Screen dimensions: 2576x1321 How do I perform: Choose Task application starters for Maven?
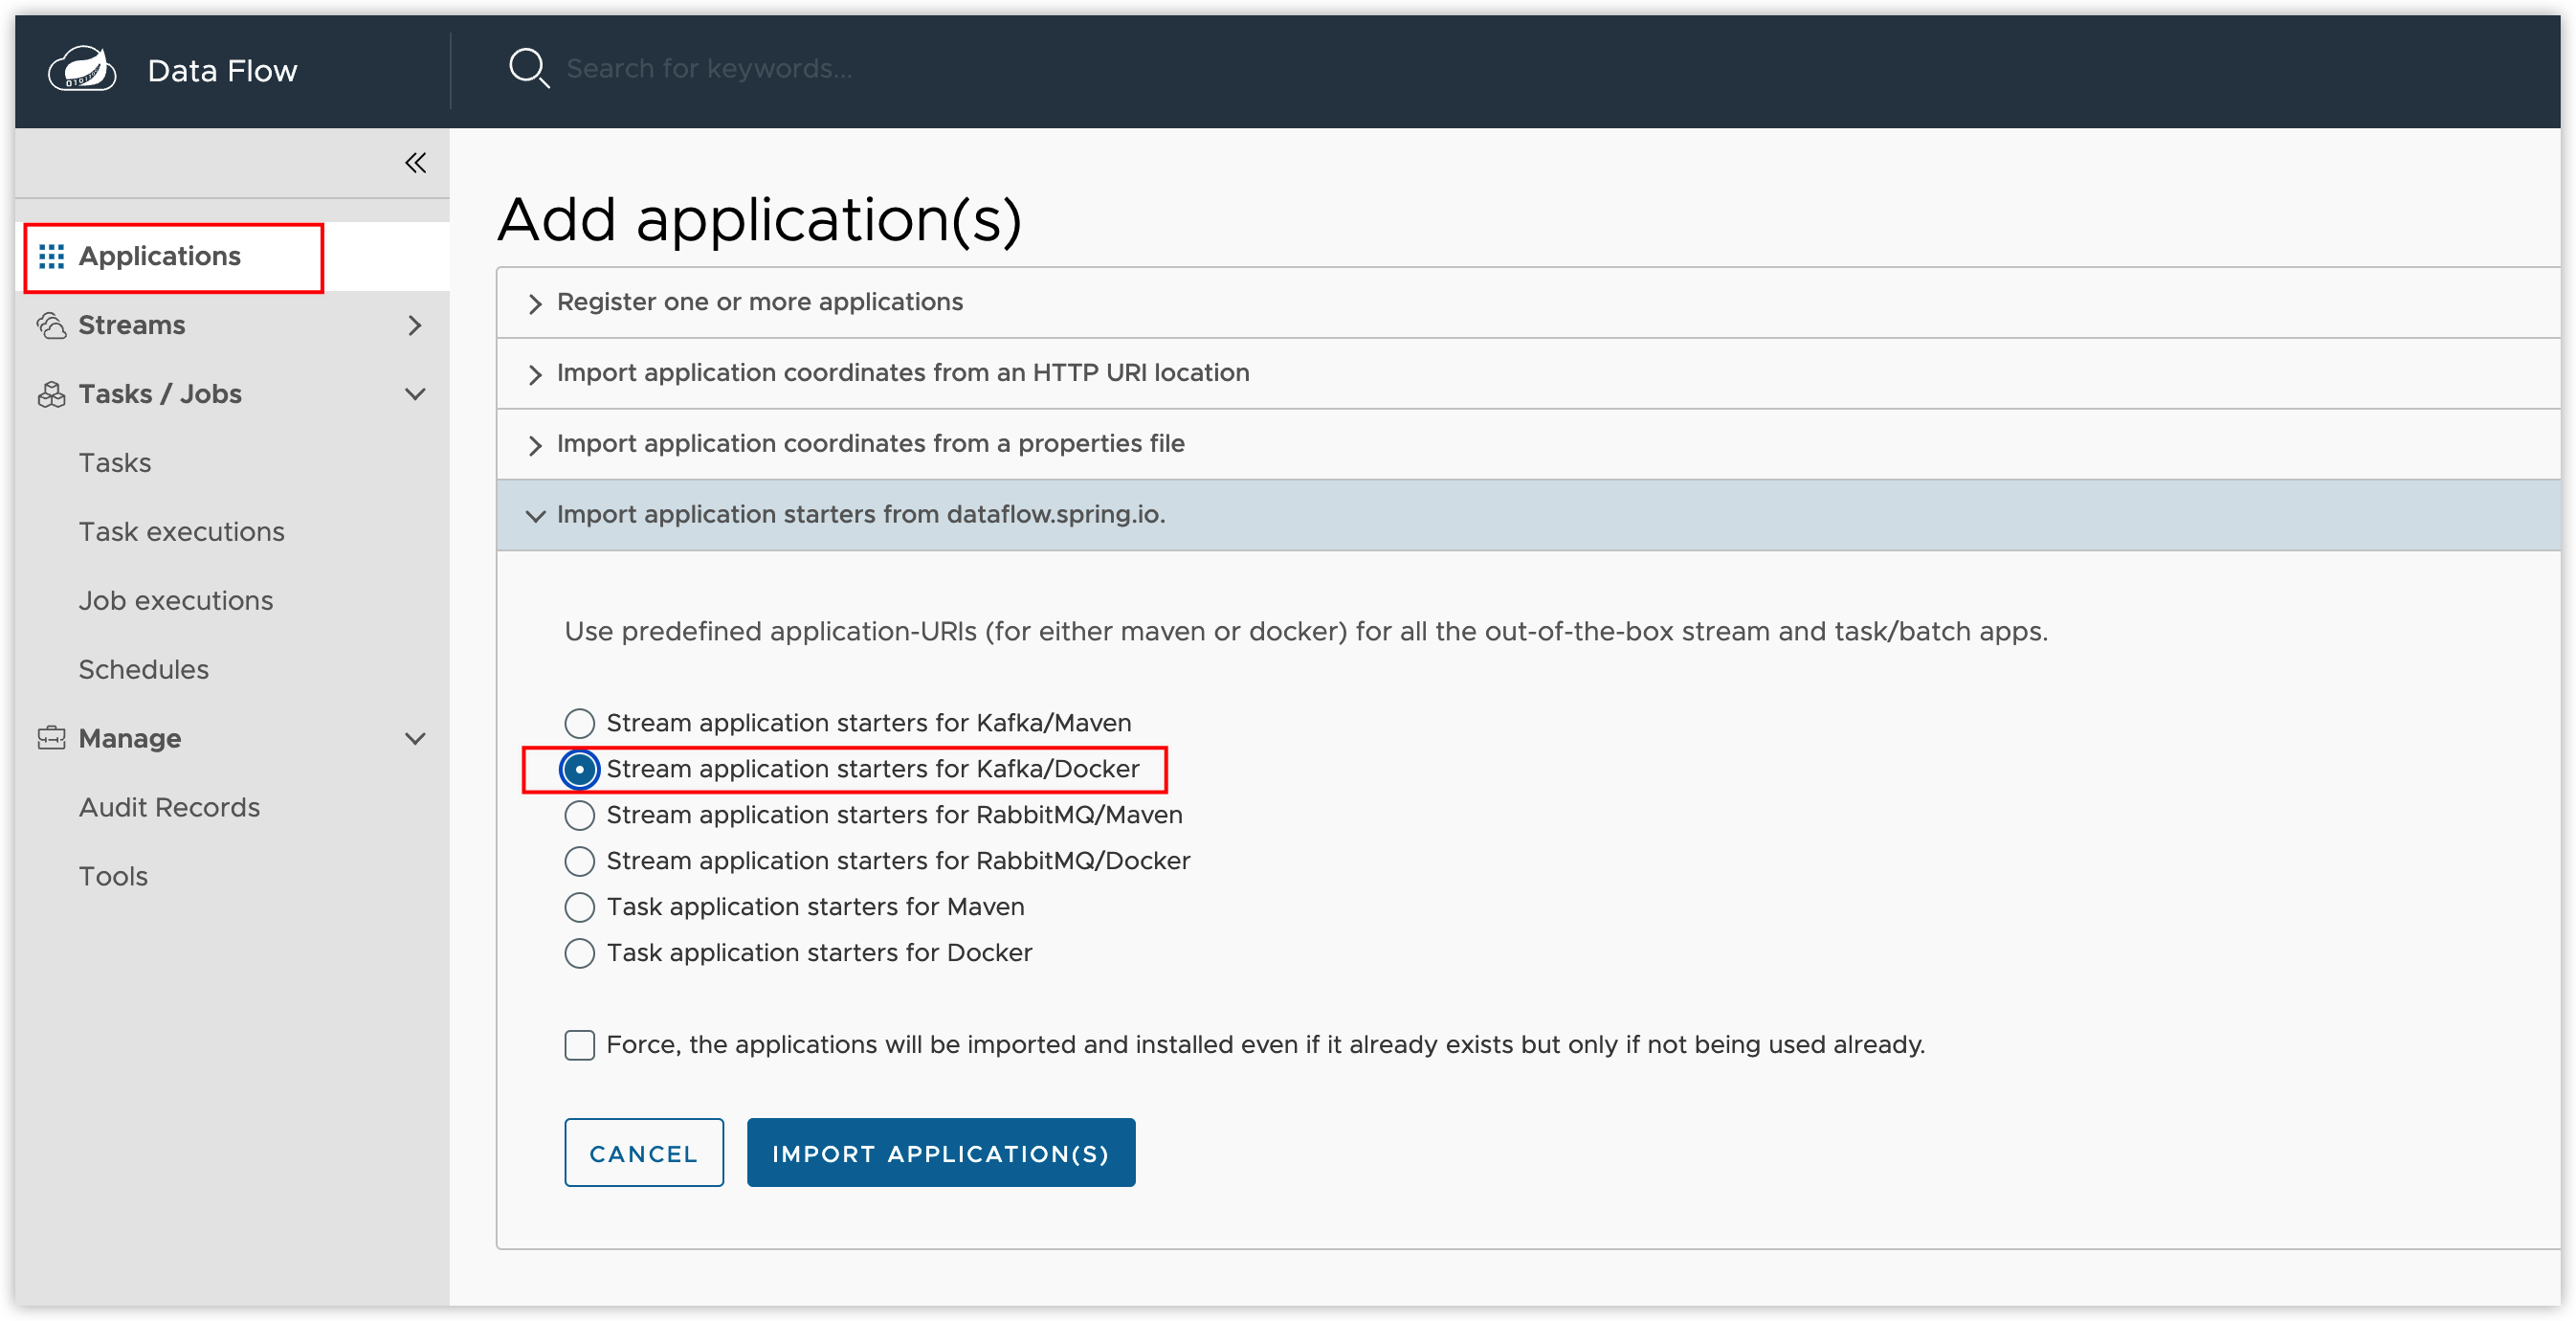coord(579,907)
